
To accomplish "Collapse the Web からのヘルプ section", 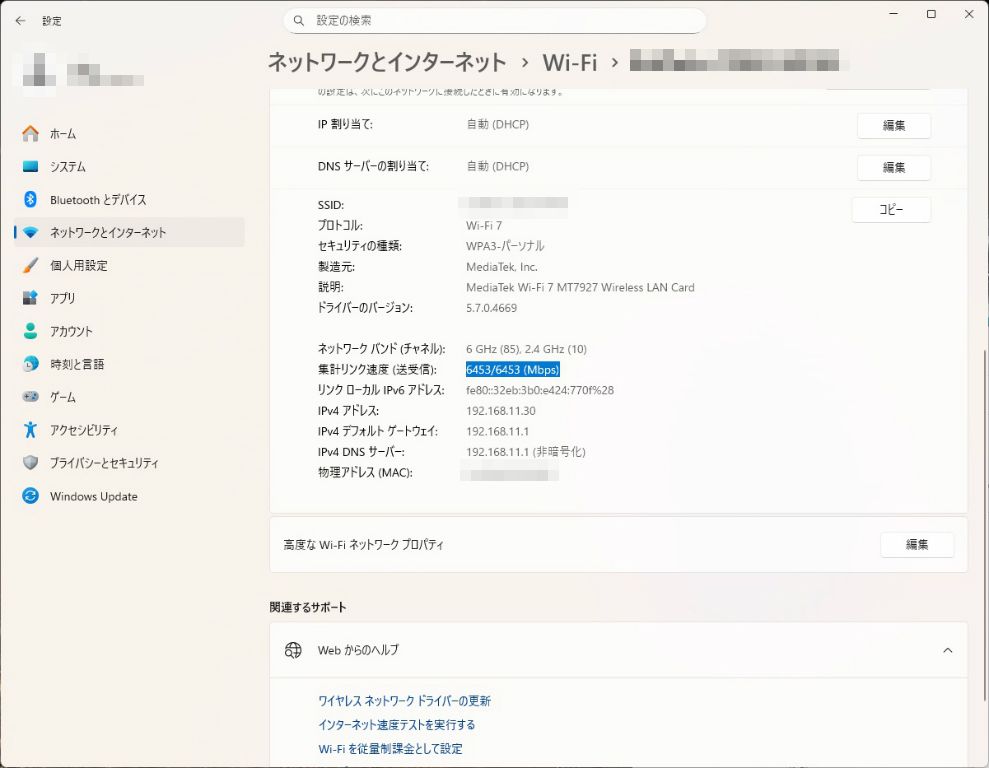I will coord(947,650).
